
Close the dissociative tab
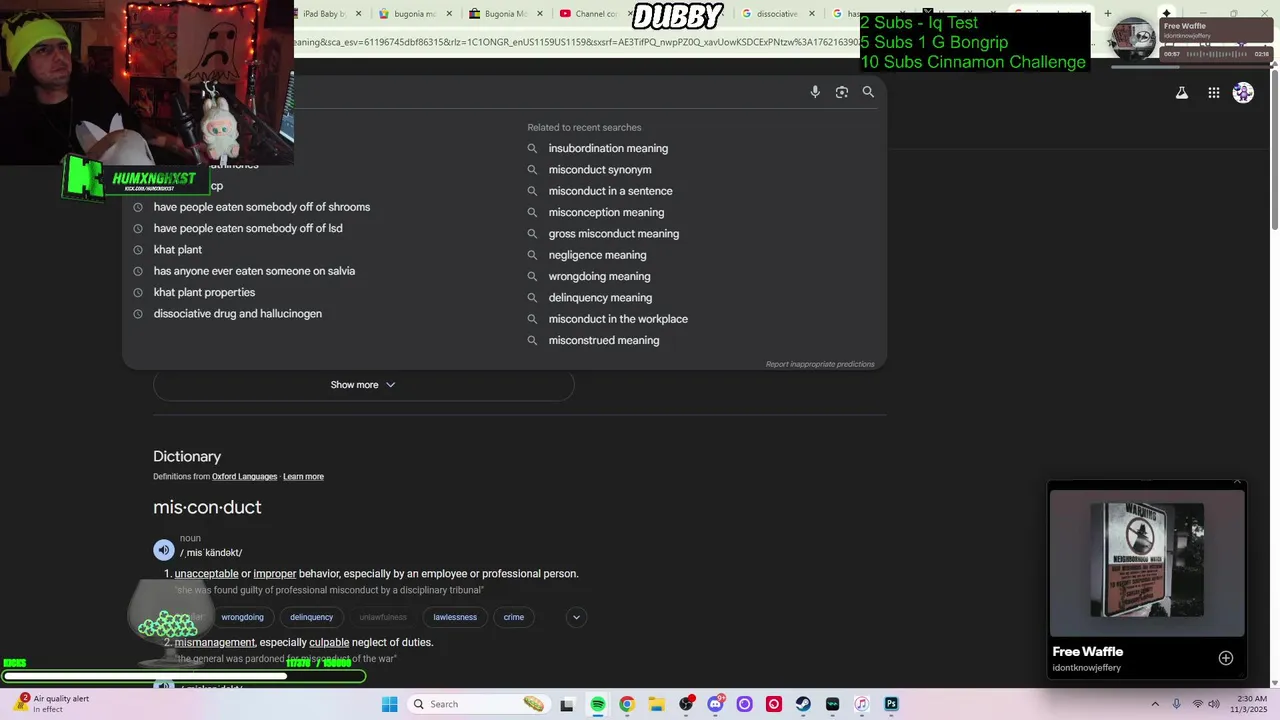coord(812,14)
